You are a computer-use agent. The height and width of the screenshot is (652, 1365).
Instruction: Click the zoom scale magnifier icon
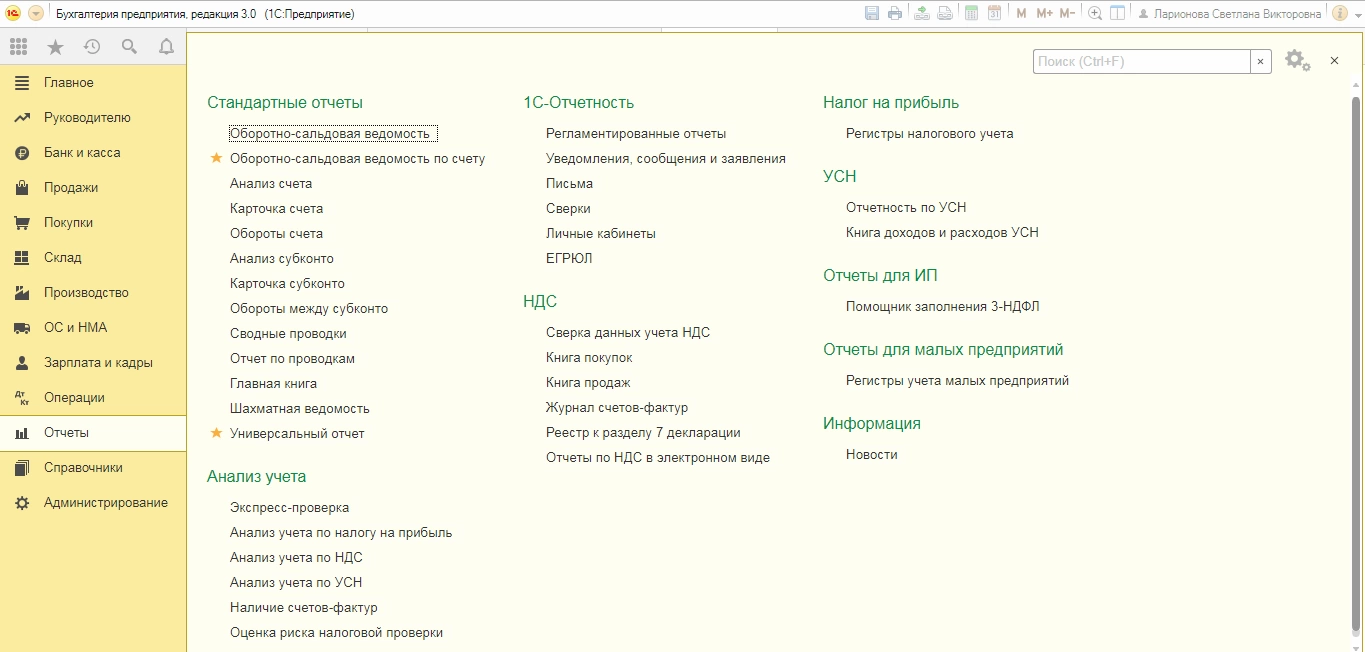(1095, 14)
